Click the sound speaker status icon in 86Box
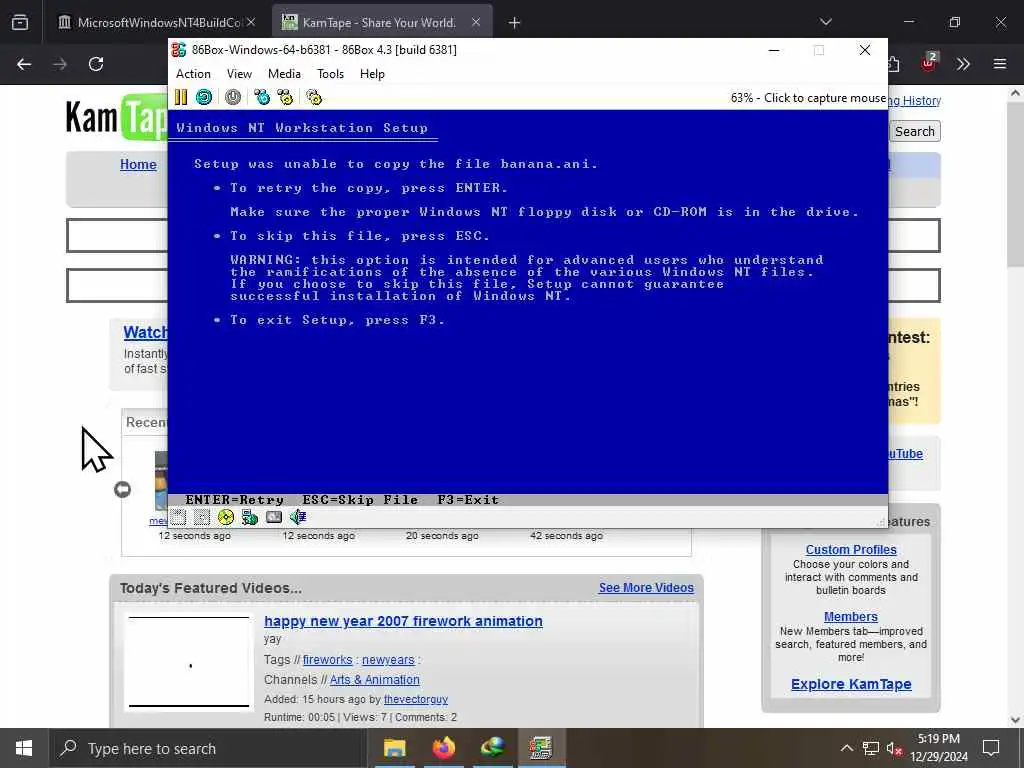This screenshot has width=1024, height=768. 298,517
